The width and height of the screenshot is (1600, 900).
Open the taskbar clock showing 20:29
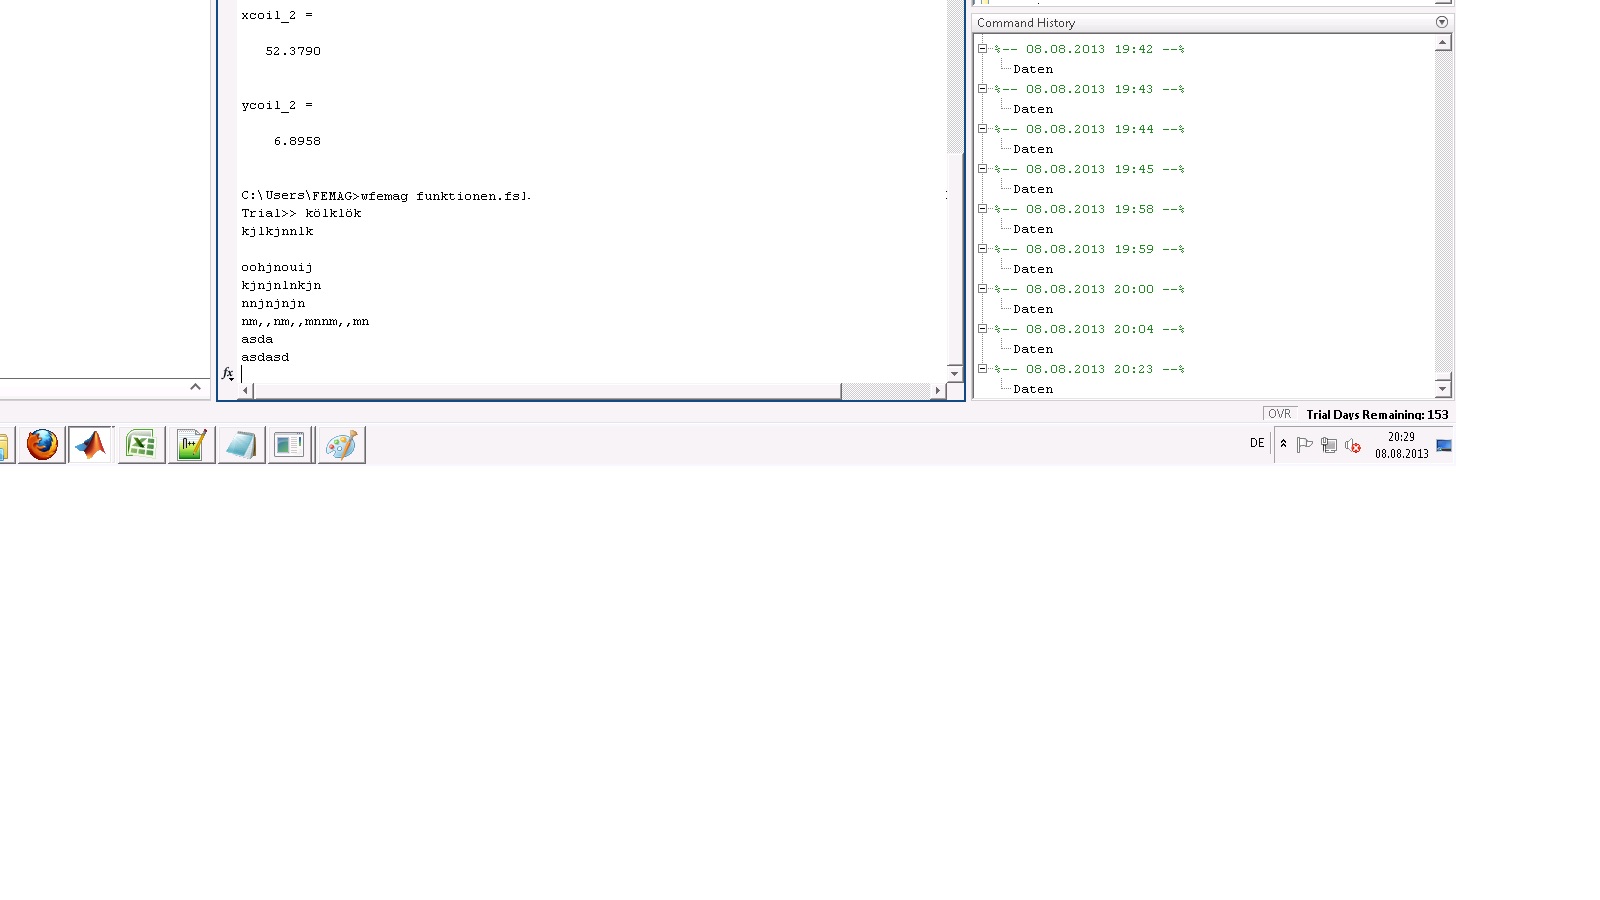click(1401, 445)
